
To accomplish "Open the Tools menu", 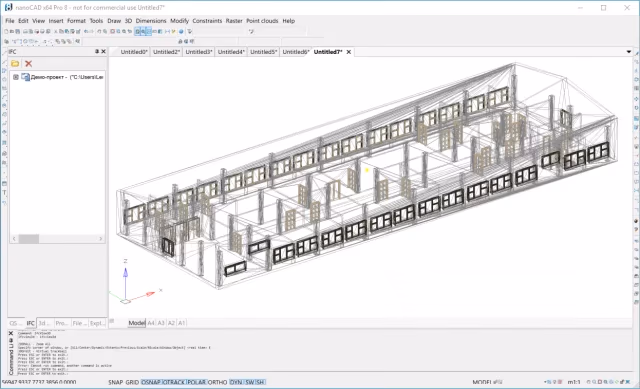I will 96,21.
